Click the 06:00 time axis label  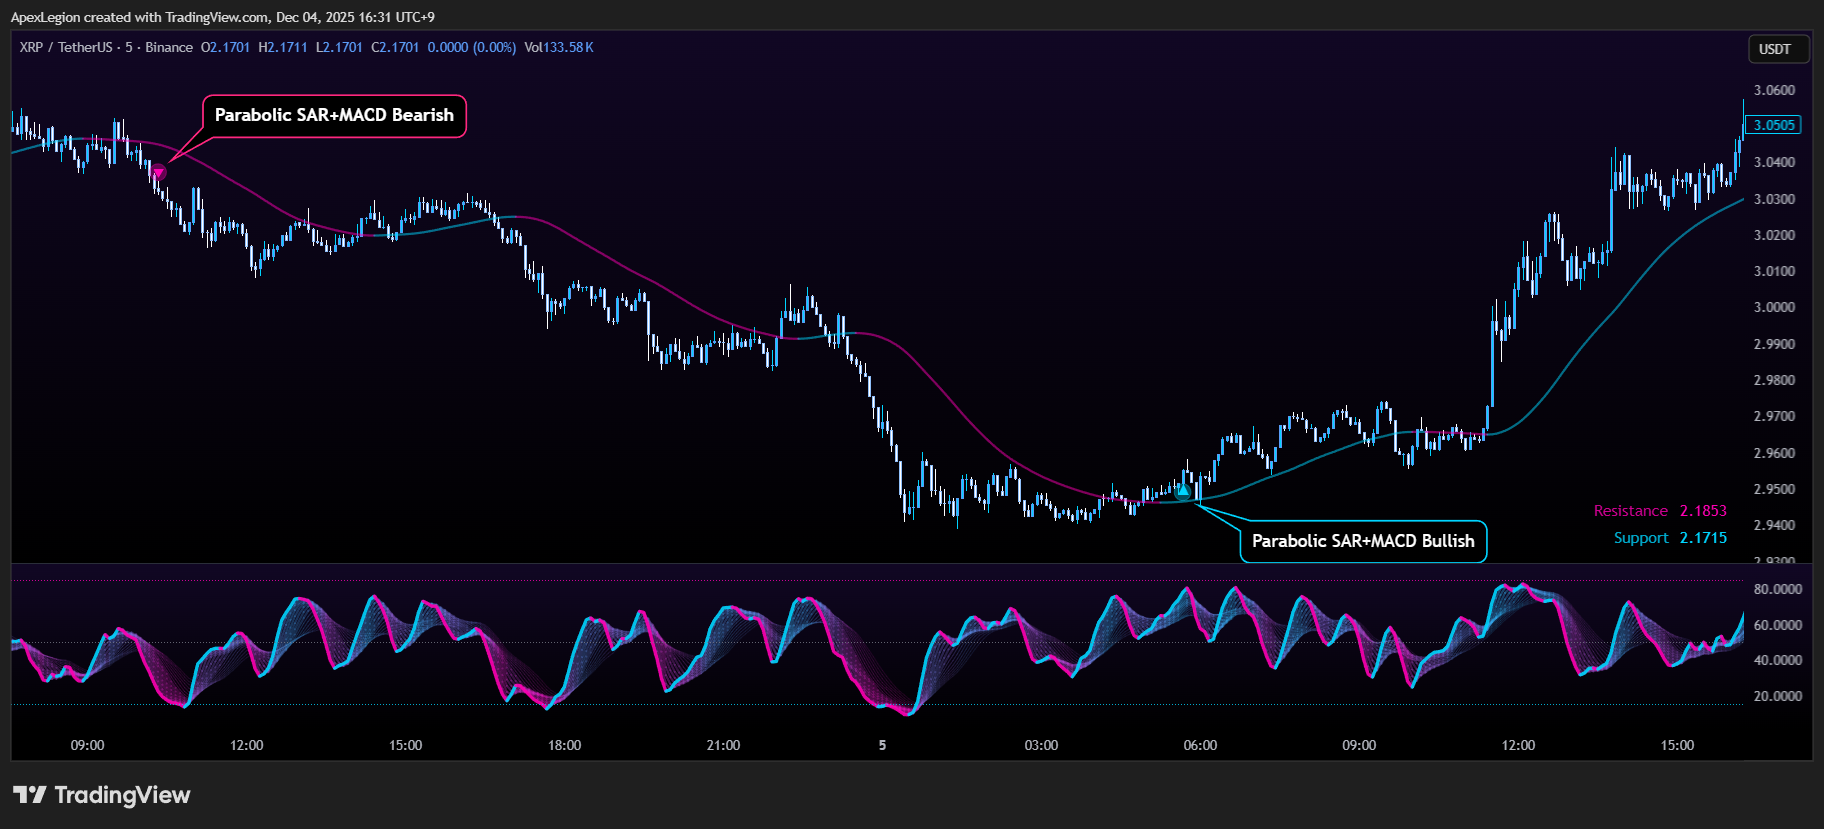click(1200, 745)
